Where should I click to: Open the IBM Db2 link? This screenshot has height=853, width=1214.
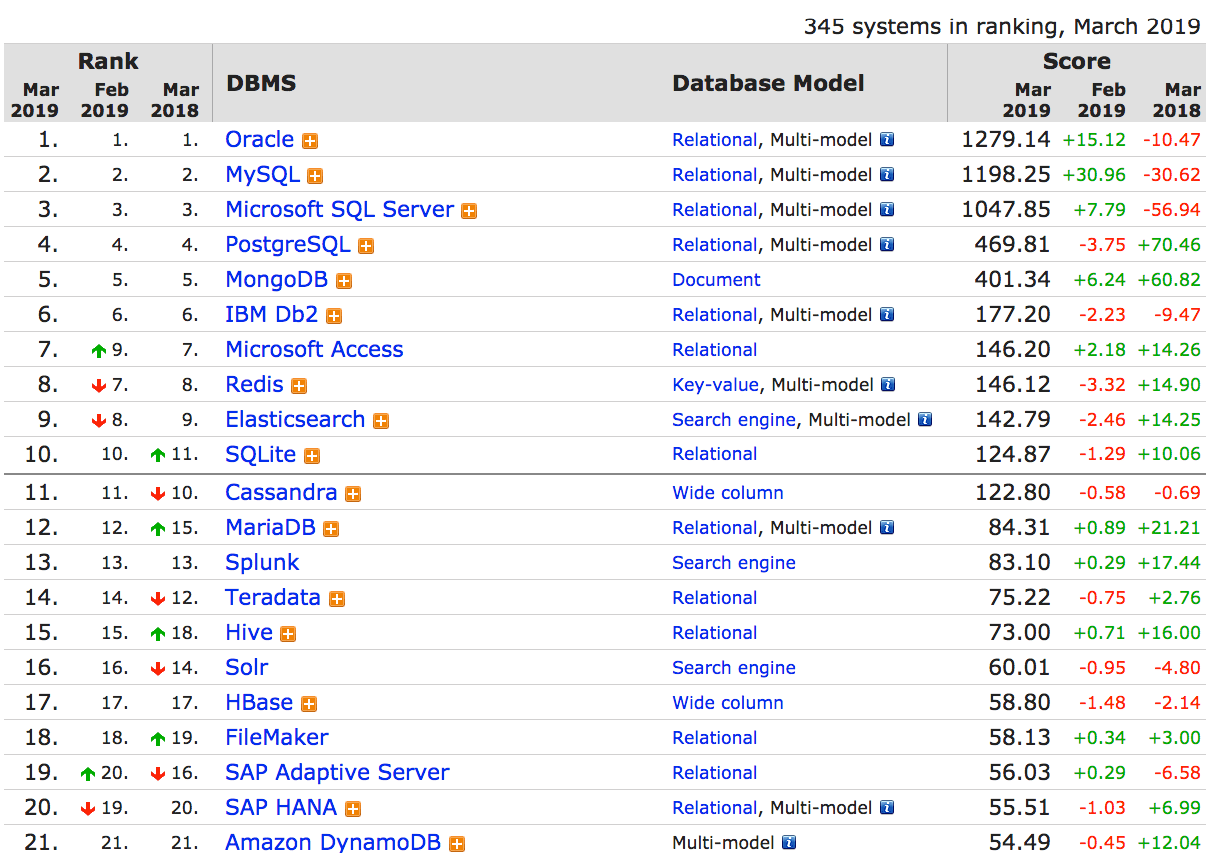(272, 315)
